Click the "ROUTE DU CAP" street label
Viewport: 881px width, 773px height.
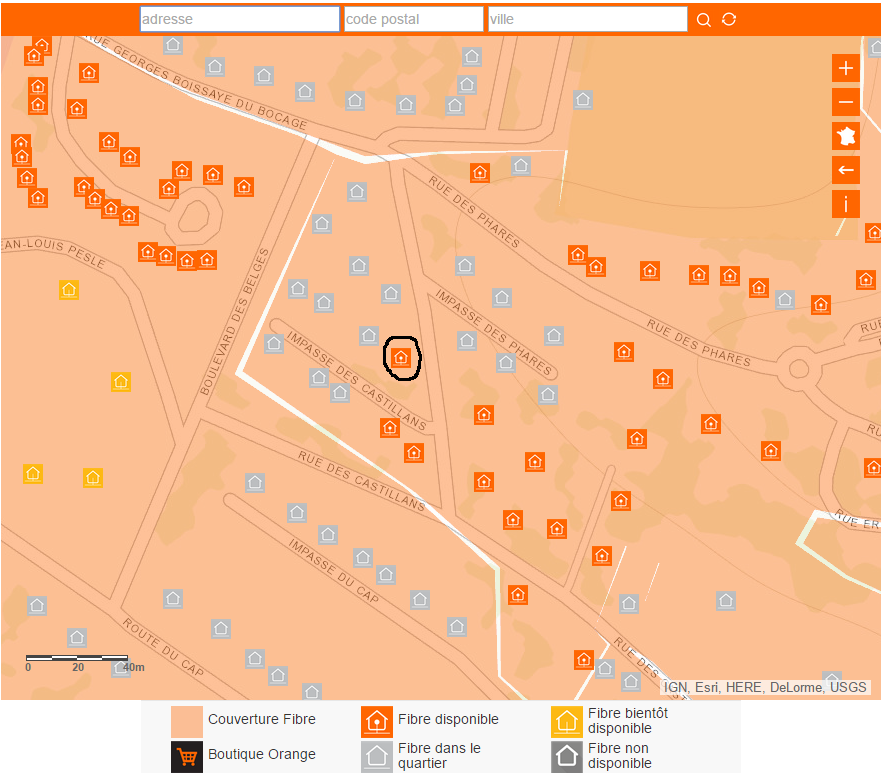click(x=163, y=647)
